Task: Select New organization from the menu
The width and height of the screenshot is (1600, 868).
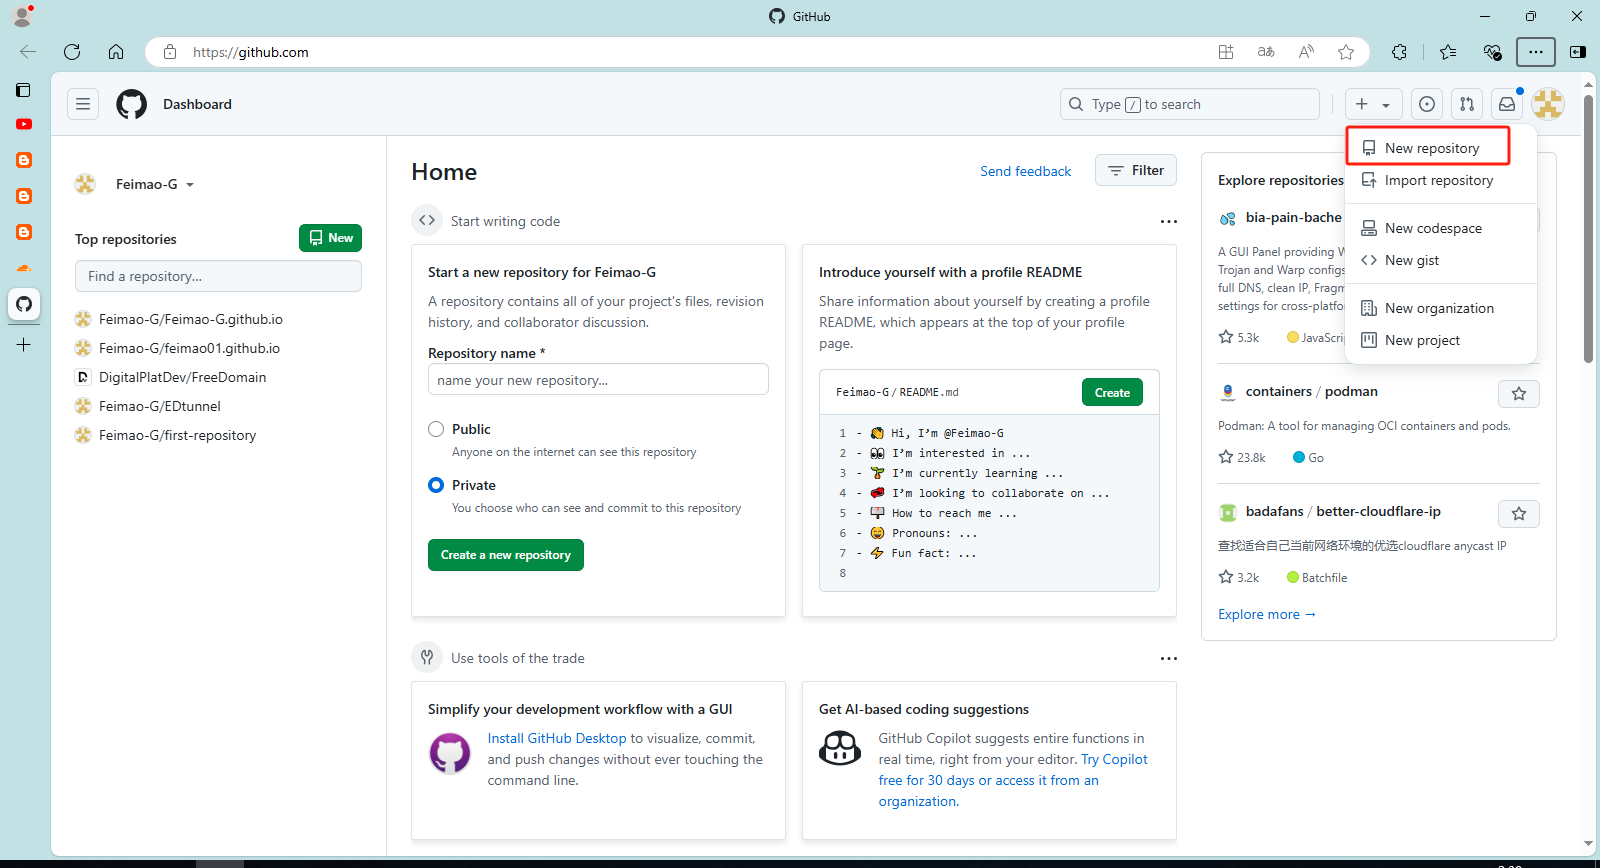Action: click(1440, 308)
